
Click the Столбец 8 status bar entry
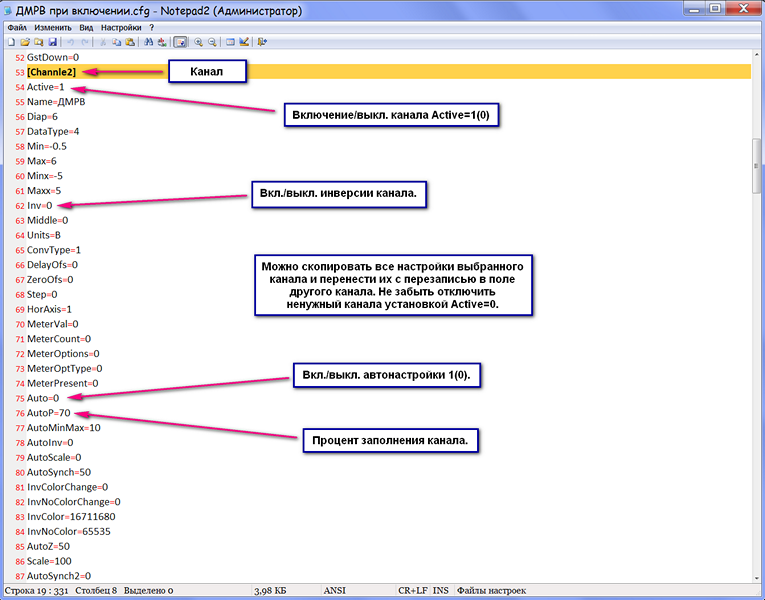[96, 591]
